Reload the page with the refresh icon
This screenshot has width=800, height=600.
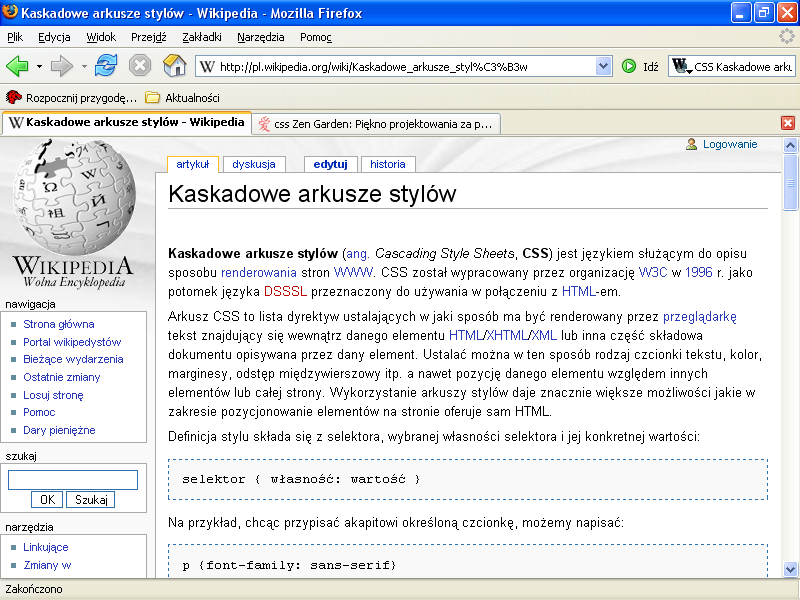point(106,66)
